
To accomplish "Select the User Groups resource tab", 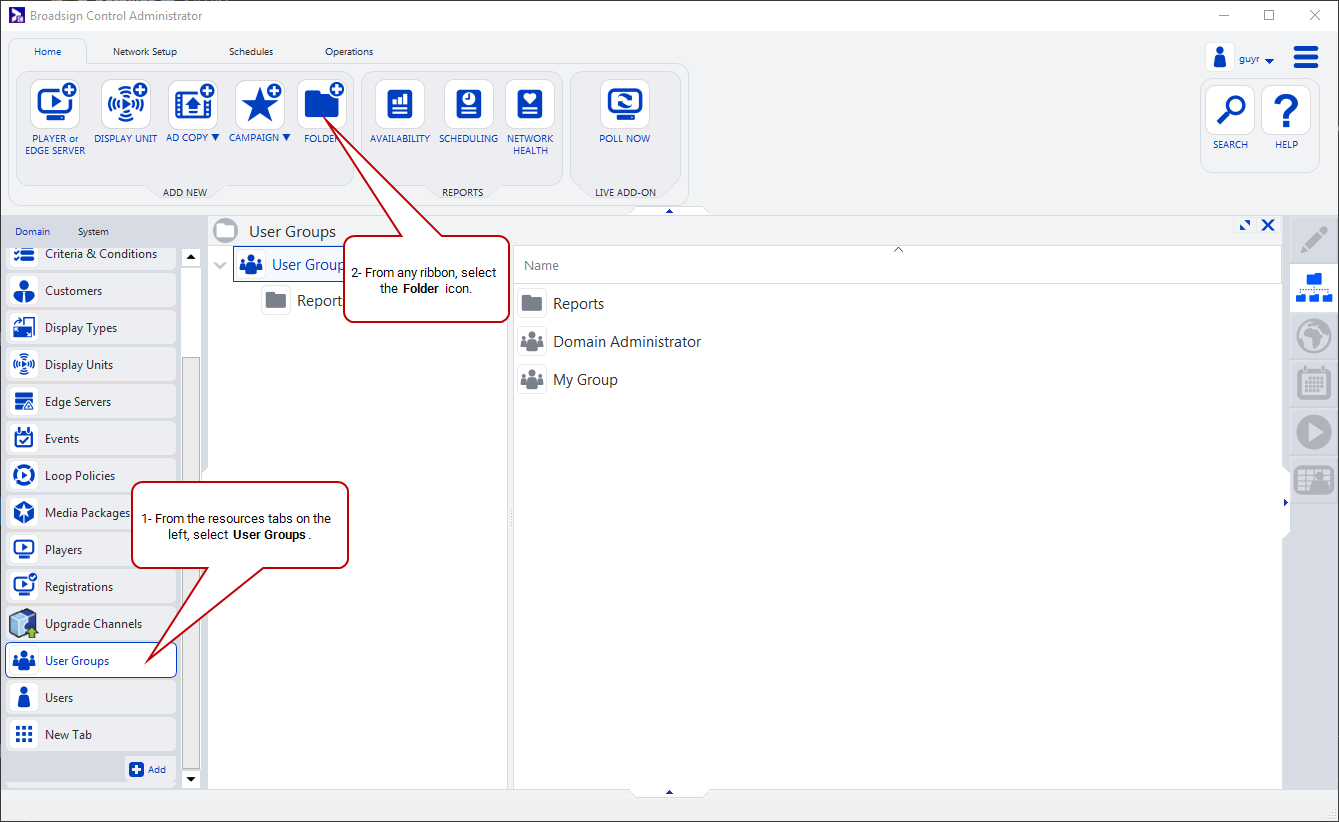I will (91, 661).
